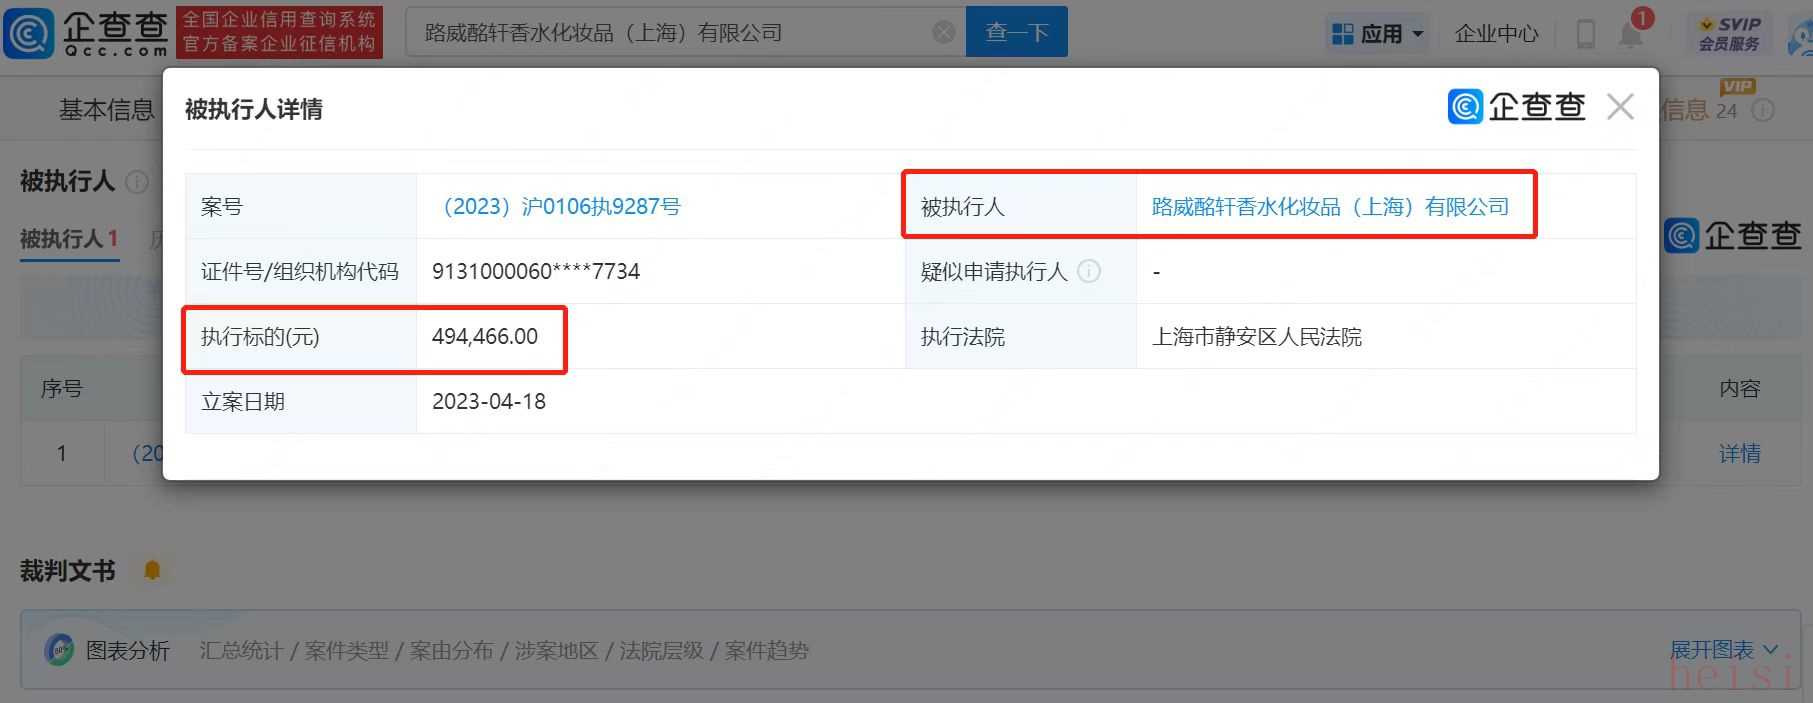Click the Qcc.com logo icon
Image resolution: width=1813 pixels, height=703 pixels.
pyautogui.click(x=30, y=33)
